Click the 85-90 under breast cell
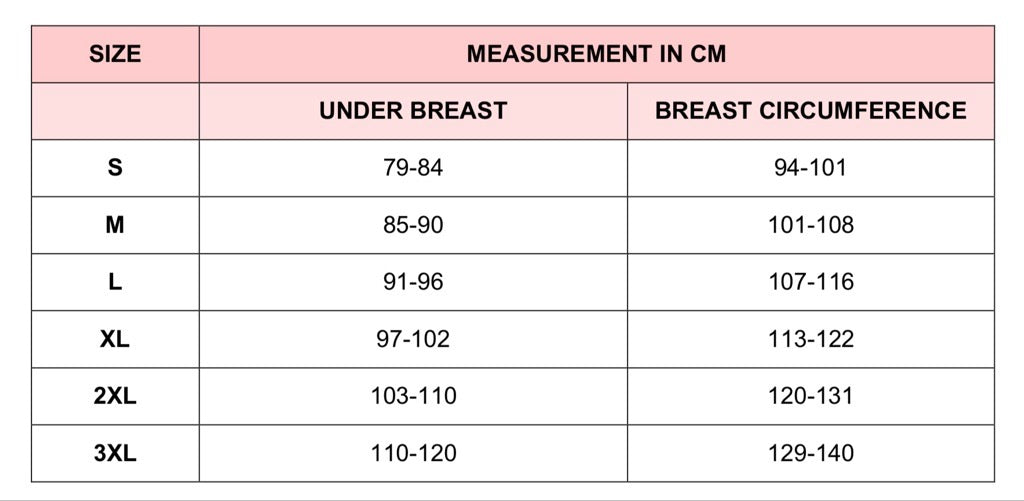The width and height of the screenshot is (1024, 501). (x=413, y=225)
